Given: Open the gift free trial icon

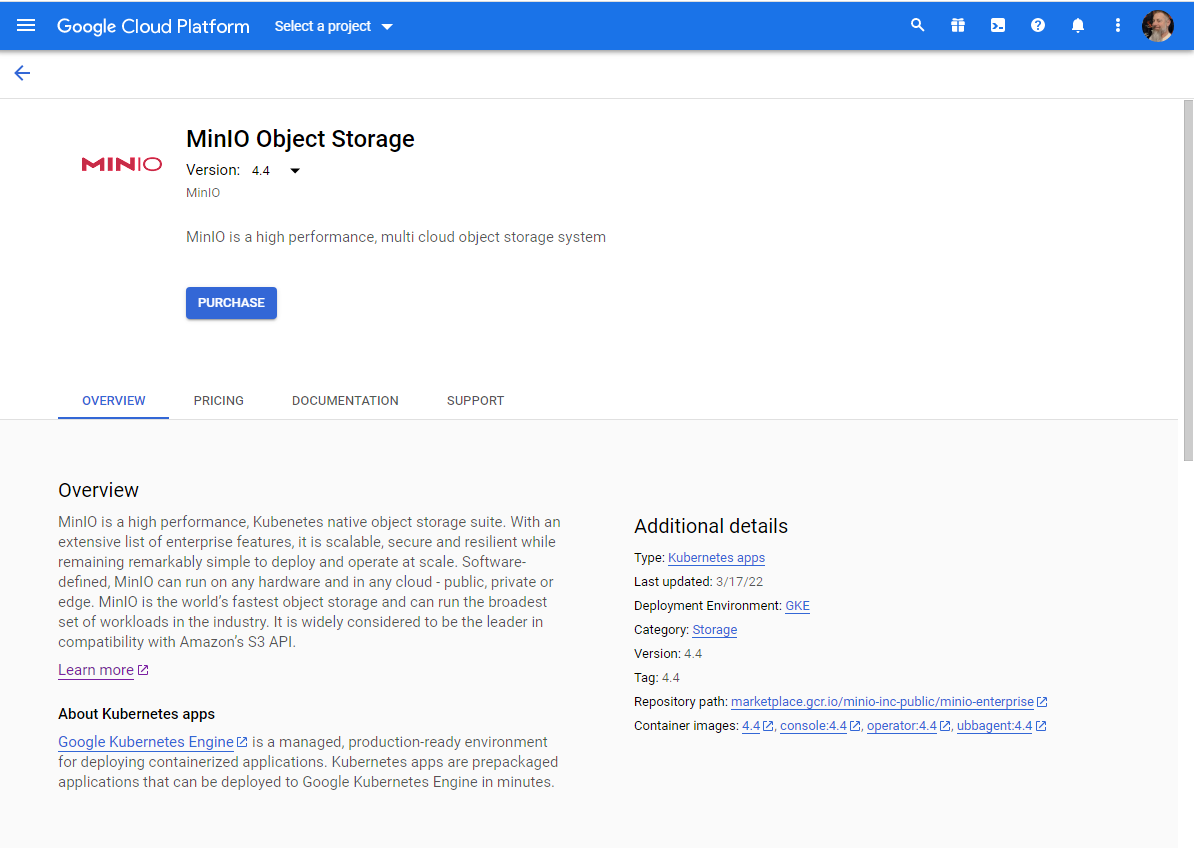Looking at the screenshot, I should (x=957, y=26).
